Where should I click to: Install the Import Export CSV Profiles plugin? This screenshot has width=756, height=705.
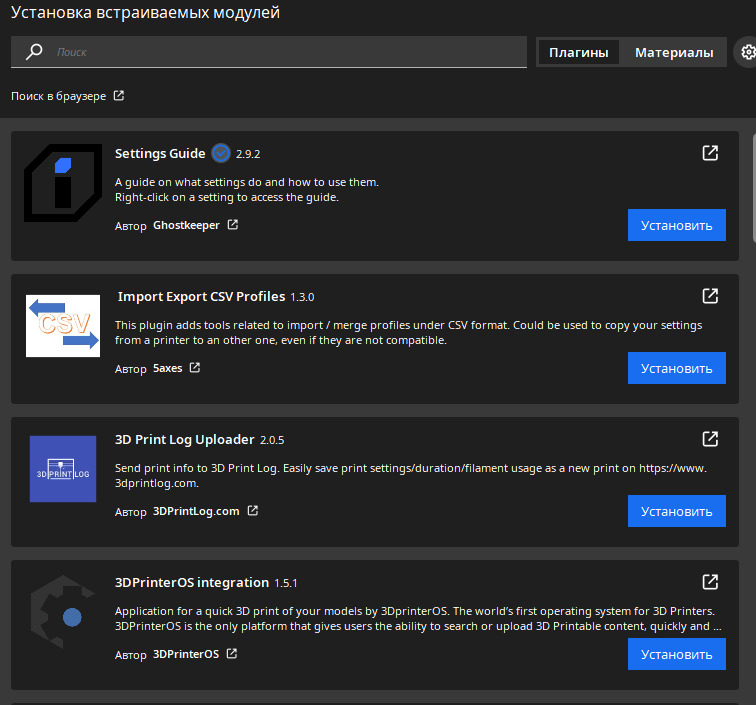pyautogui.click(x=676, y=368)
